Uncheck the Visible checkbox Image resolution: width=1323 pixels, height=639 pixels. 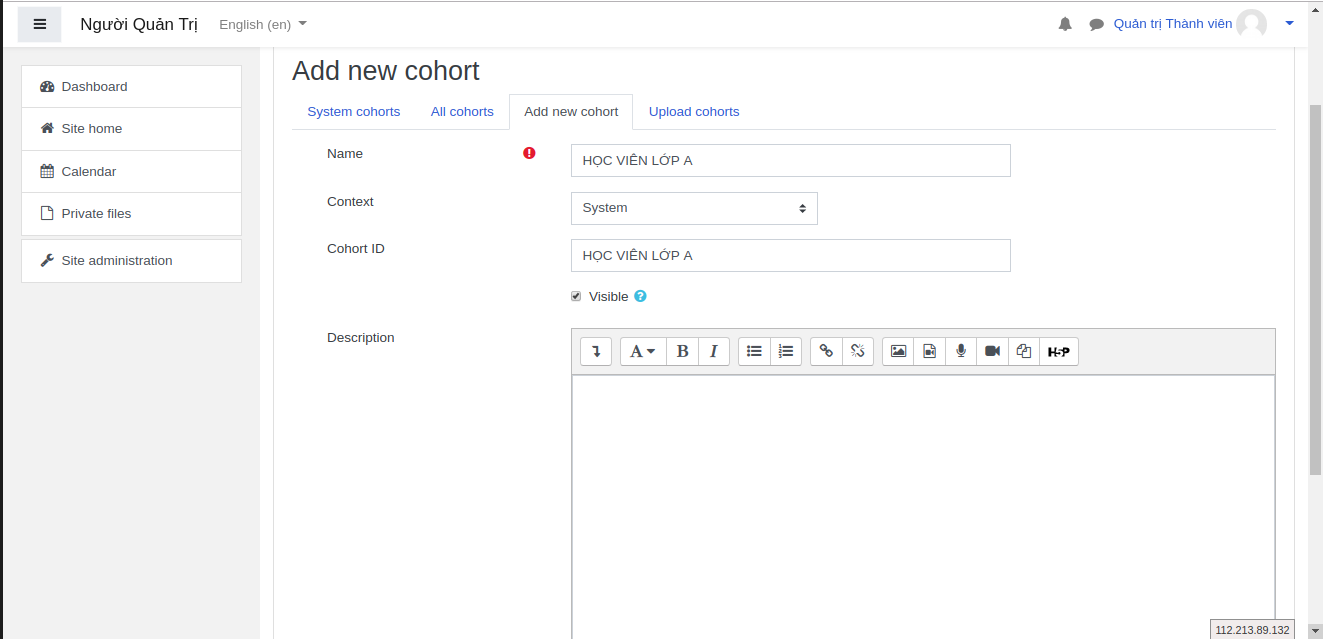coord(576,296)
